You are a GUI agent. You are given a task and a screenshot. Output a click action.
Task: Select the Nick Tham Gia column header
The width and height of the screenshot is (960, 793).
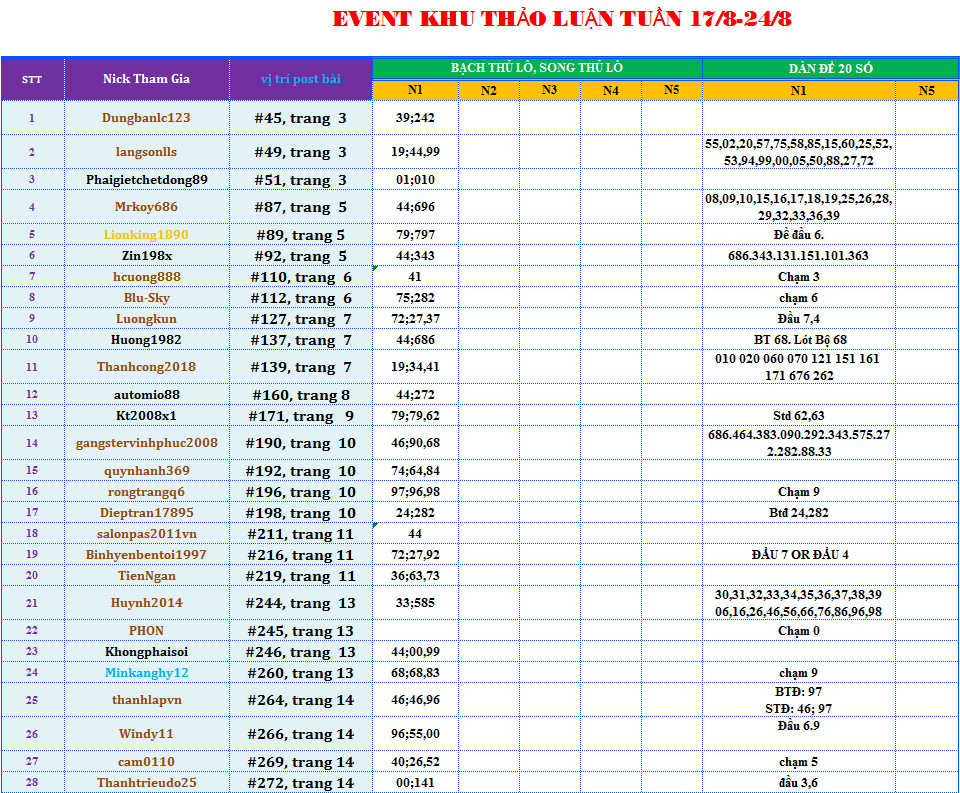point(146,79)
